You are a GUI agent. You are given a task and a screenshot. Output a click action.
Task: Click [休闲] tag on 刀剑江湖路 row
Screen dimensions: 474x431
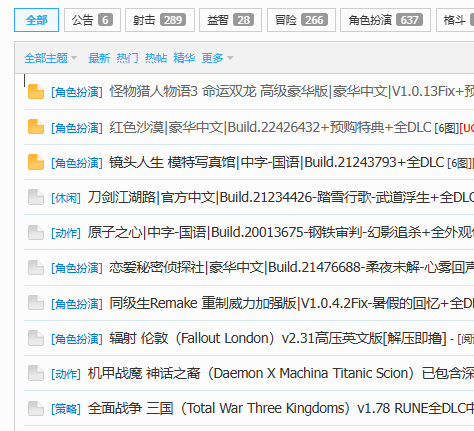pyautogui.click(x=66, y=198)
